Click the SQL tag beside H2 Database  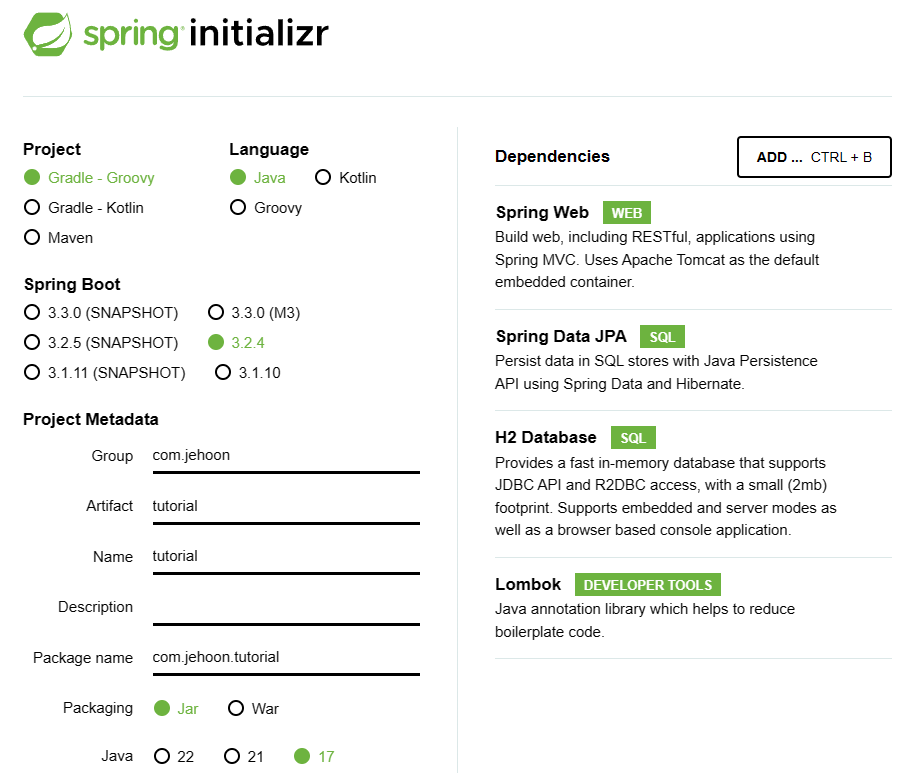[x=633, y=438]
